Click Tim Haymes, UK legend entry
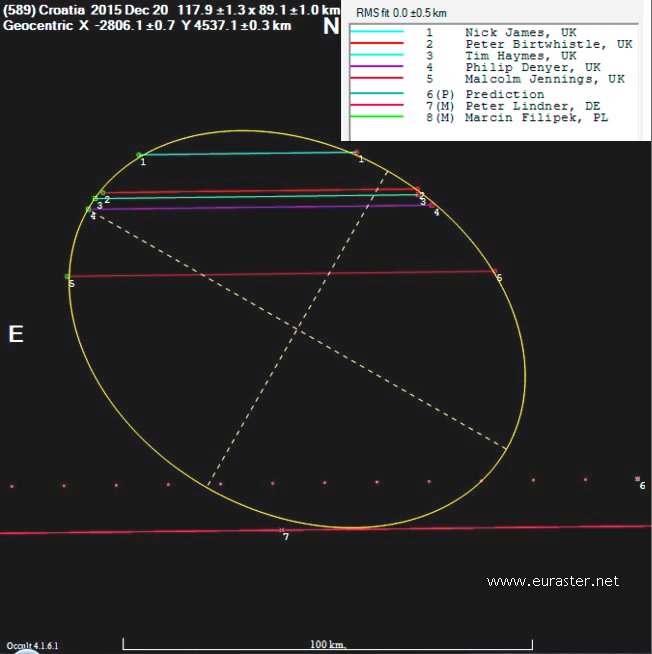The image size is (652, 654). tap(521, 56)
